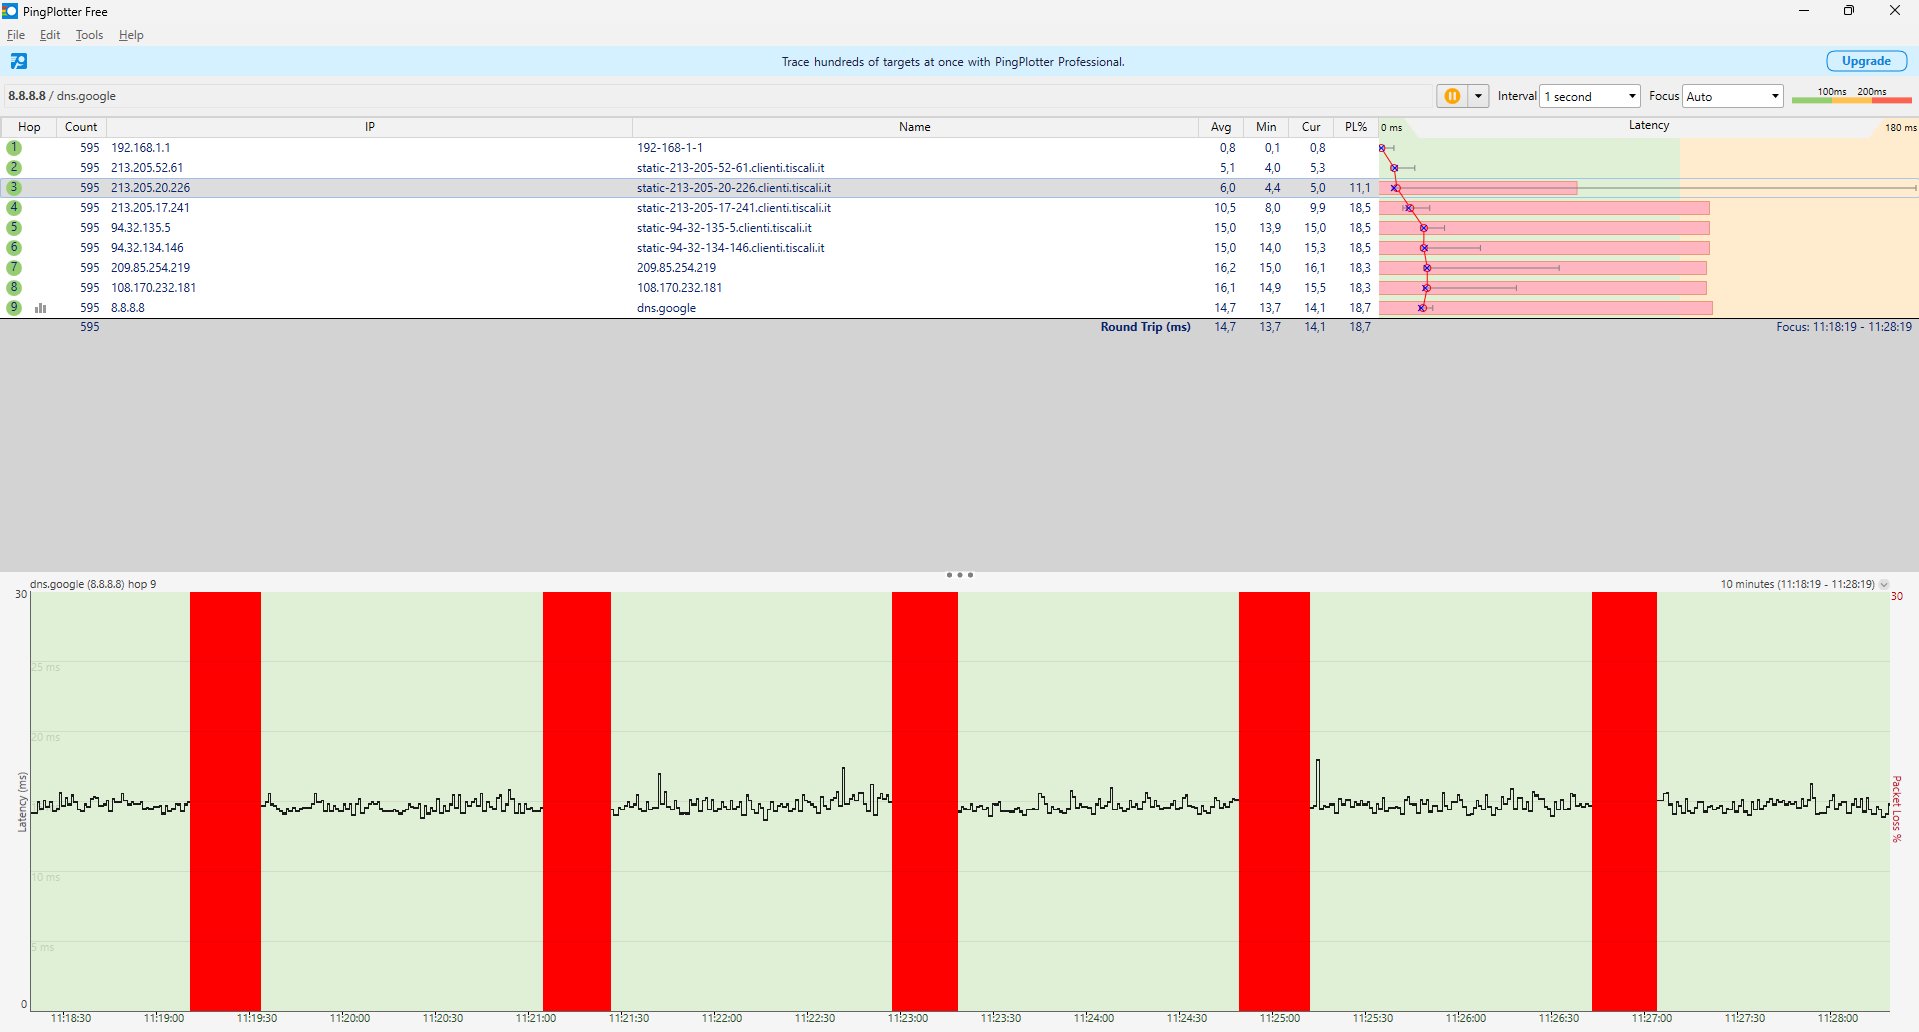Expand the Focus dropdown set to Auto
This screenshot has height=1032, width=1919.
pyautogui.click(x=1732, y=96)
